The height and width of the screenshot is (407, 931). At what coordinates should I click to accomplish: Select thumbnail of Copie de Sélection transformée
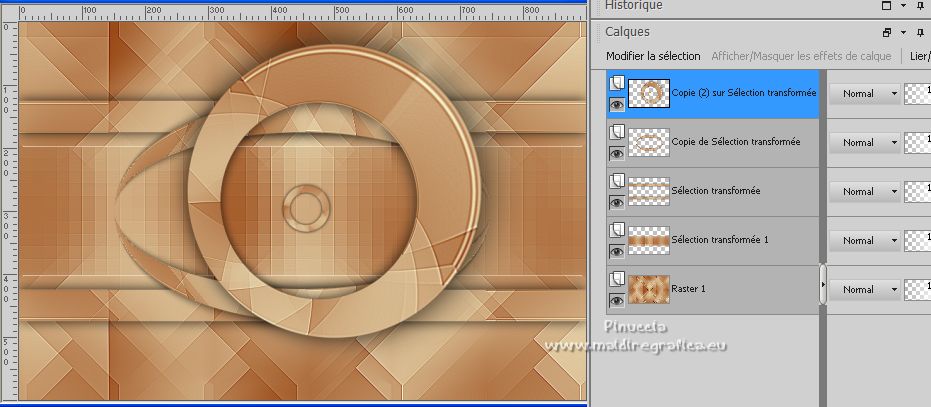click(x=649, y=143)
